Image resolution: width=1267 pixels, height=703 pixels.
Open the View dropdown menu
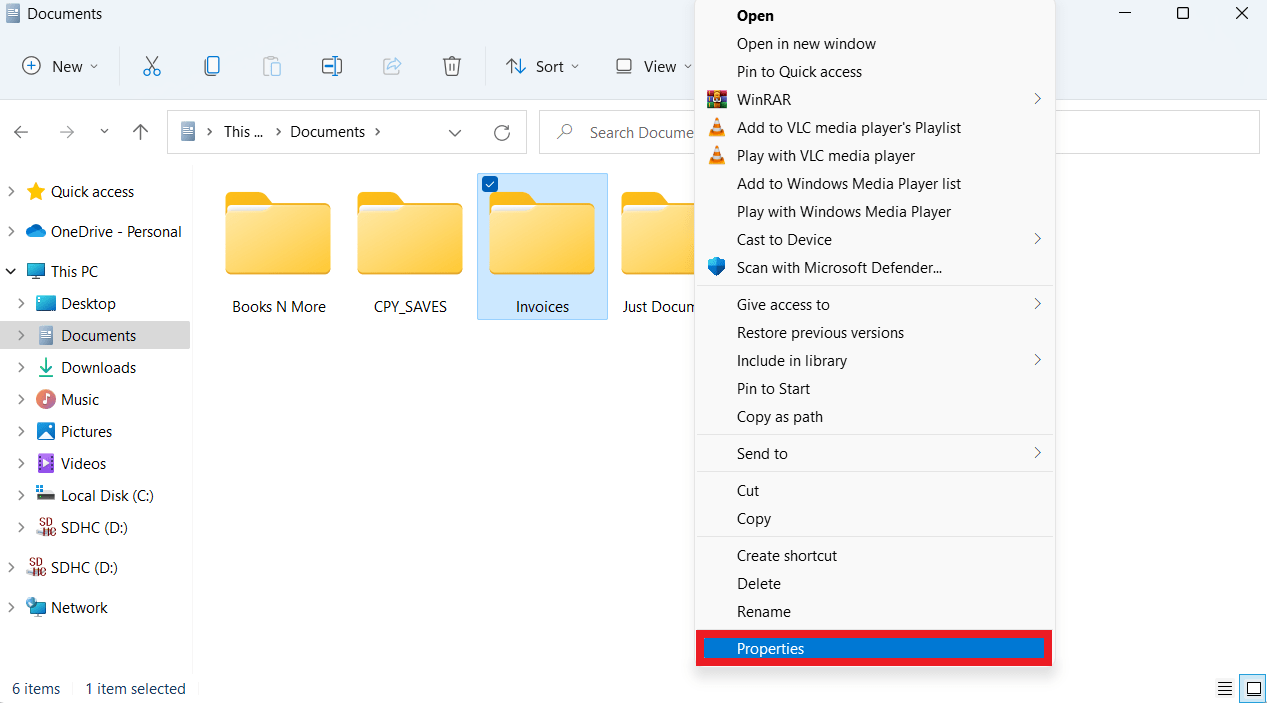click(653, 66)
